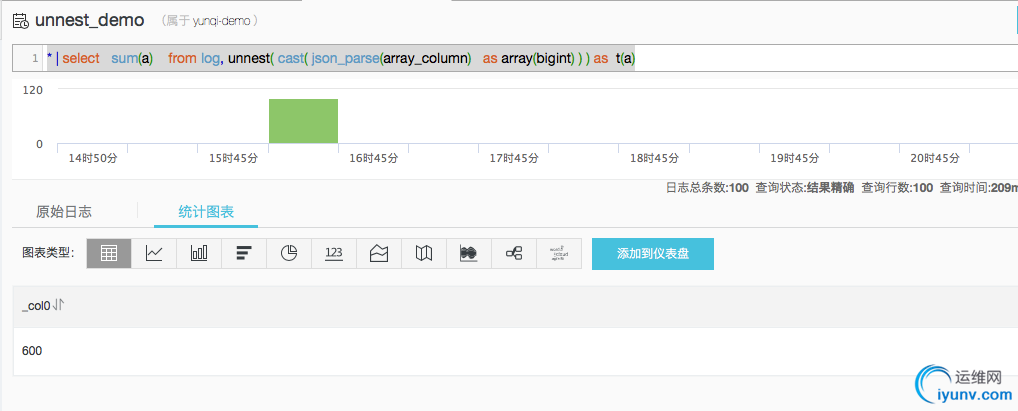Click line number 1 in query editor
1018x411 pixels.
point(35,58)
